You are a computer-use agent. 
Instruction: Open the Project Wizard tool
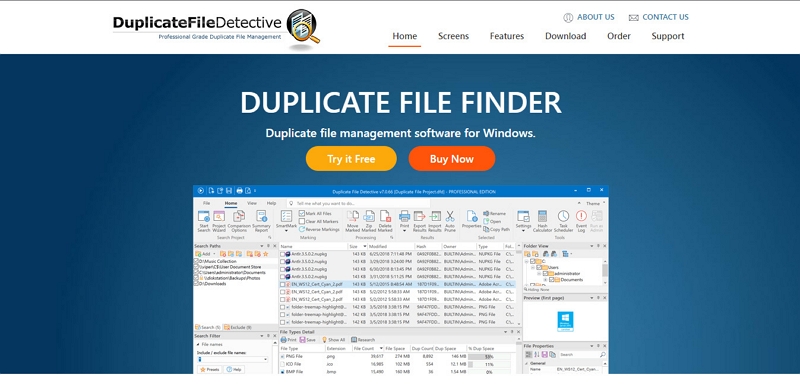click(219, 221)
